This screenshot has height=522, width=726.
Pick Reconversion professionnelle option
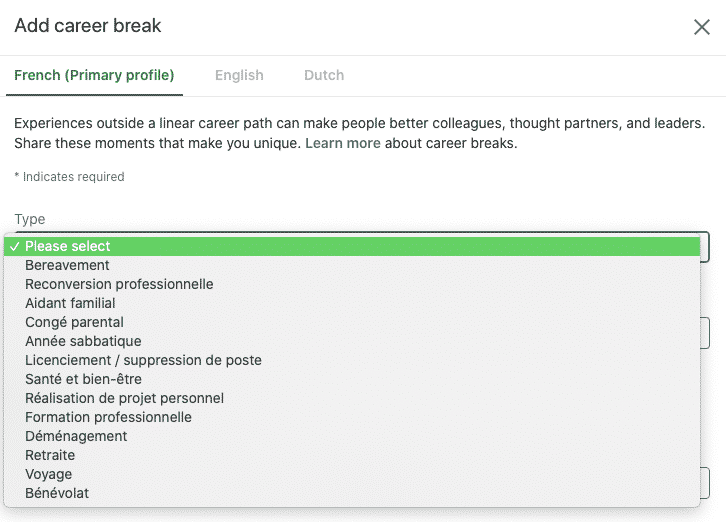(x=119, y=284)
